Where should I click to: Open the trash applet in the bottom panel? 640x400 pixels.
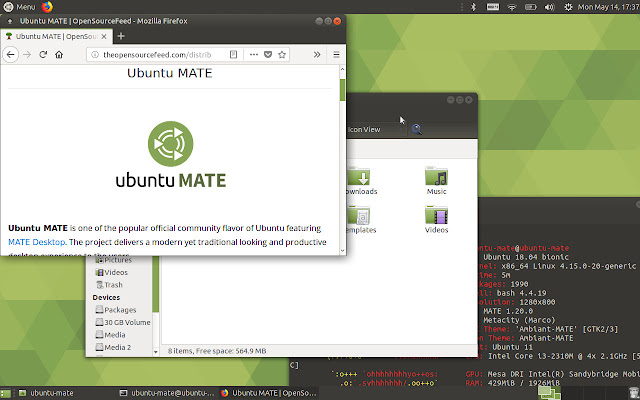click(x=633, y=393)
